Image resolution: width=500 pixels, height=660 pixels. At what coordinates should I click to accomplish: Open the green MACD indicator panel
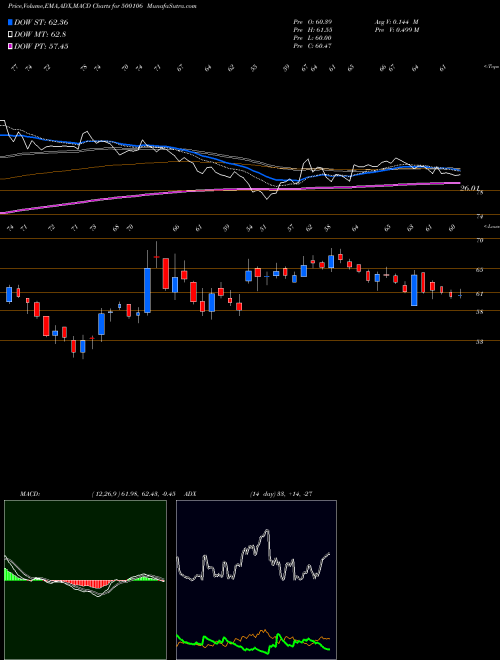(85, 580)
